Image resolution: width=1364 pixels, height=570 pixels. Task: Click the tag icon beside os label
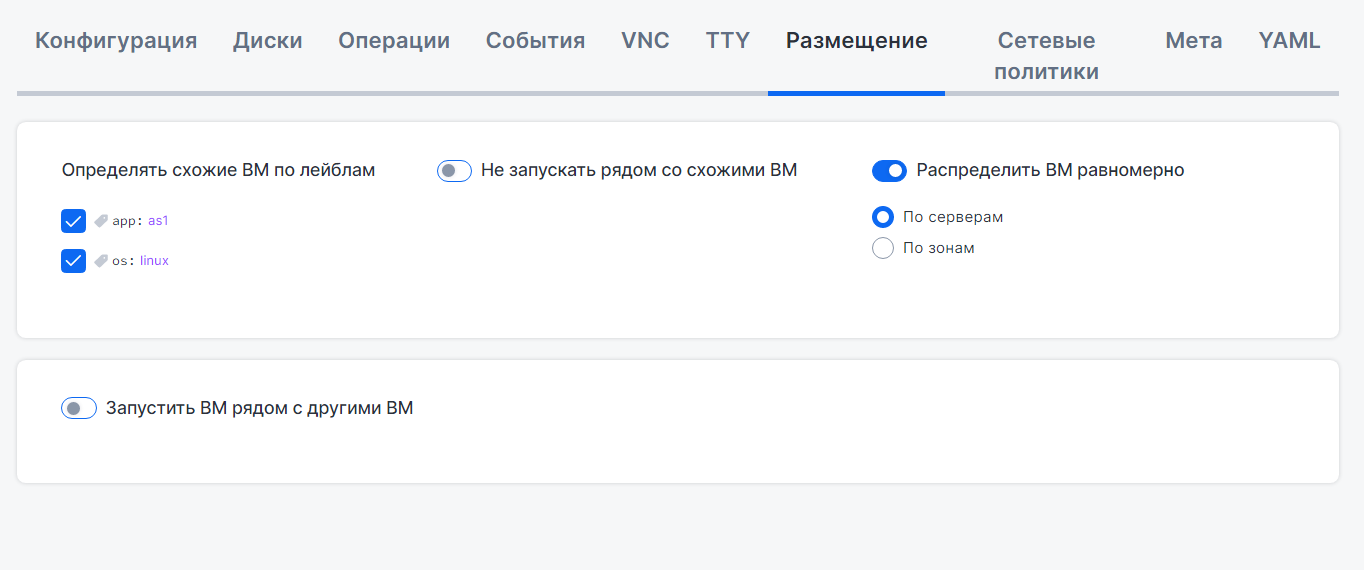click(101, 261)
